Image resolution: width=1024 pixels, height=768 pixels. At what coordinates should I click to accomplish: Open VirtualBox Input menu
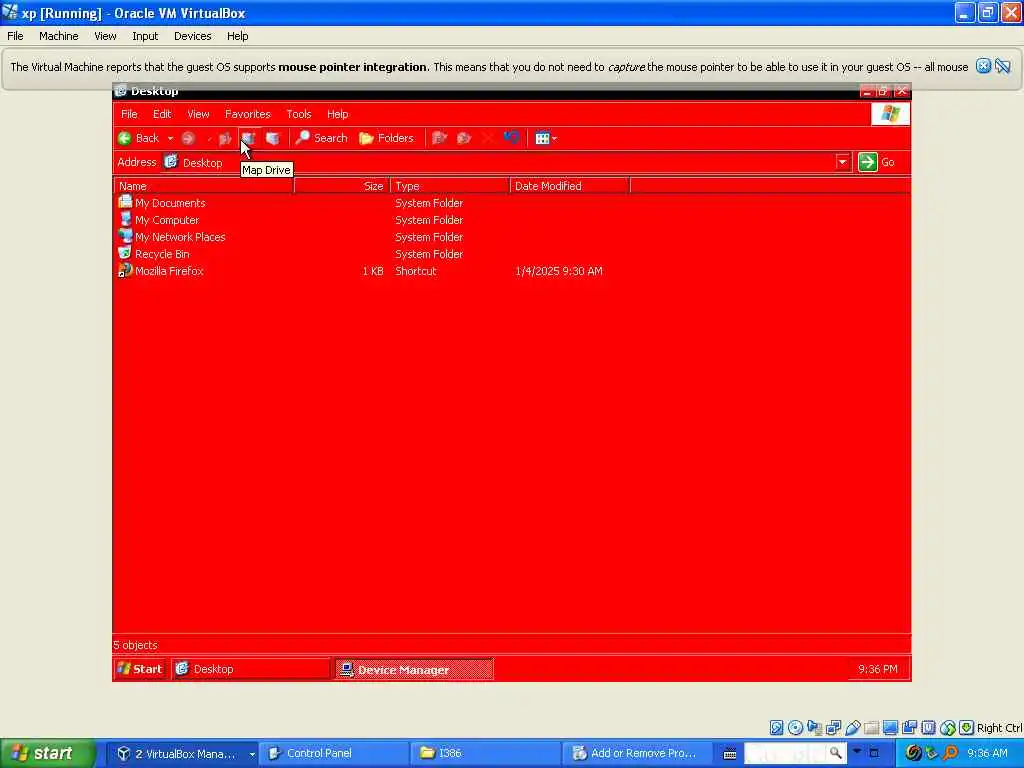tap(145, 36)
